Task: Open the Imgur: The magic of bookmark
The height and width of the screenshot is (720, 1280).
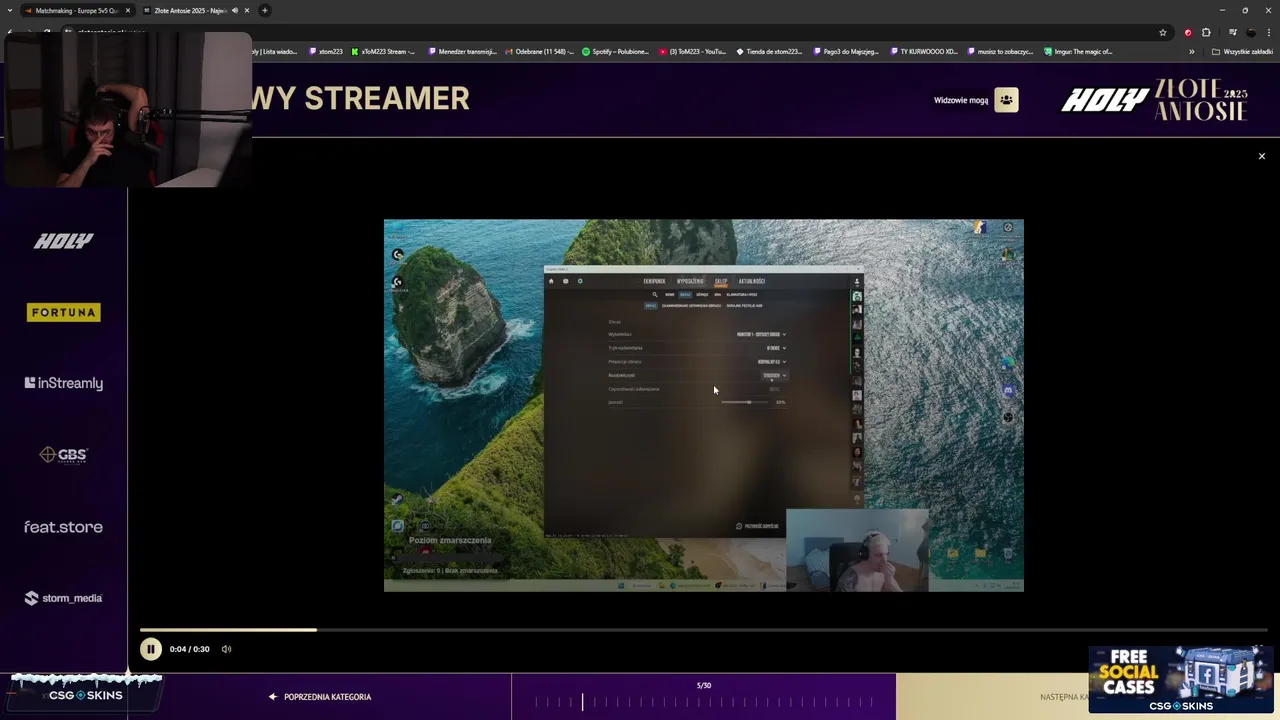Action: pos(1078,51)
